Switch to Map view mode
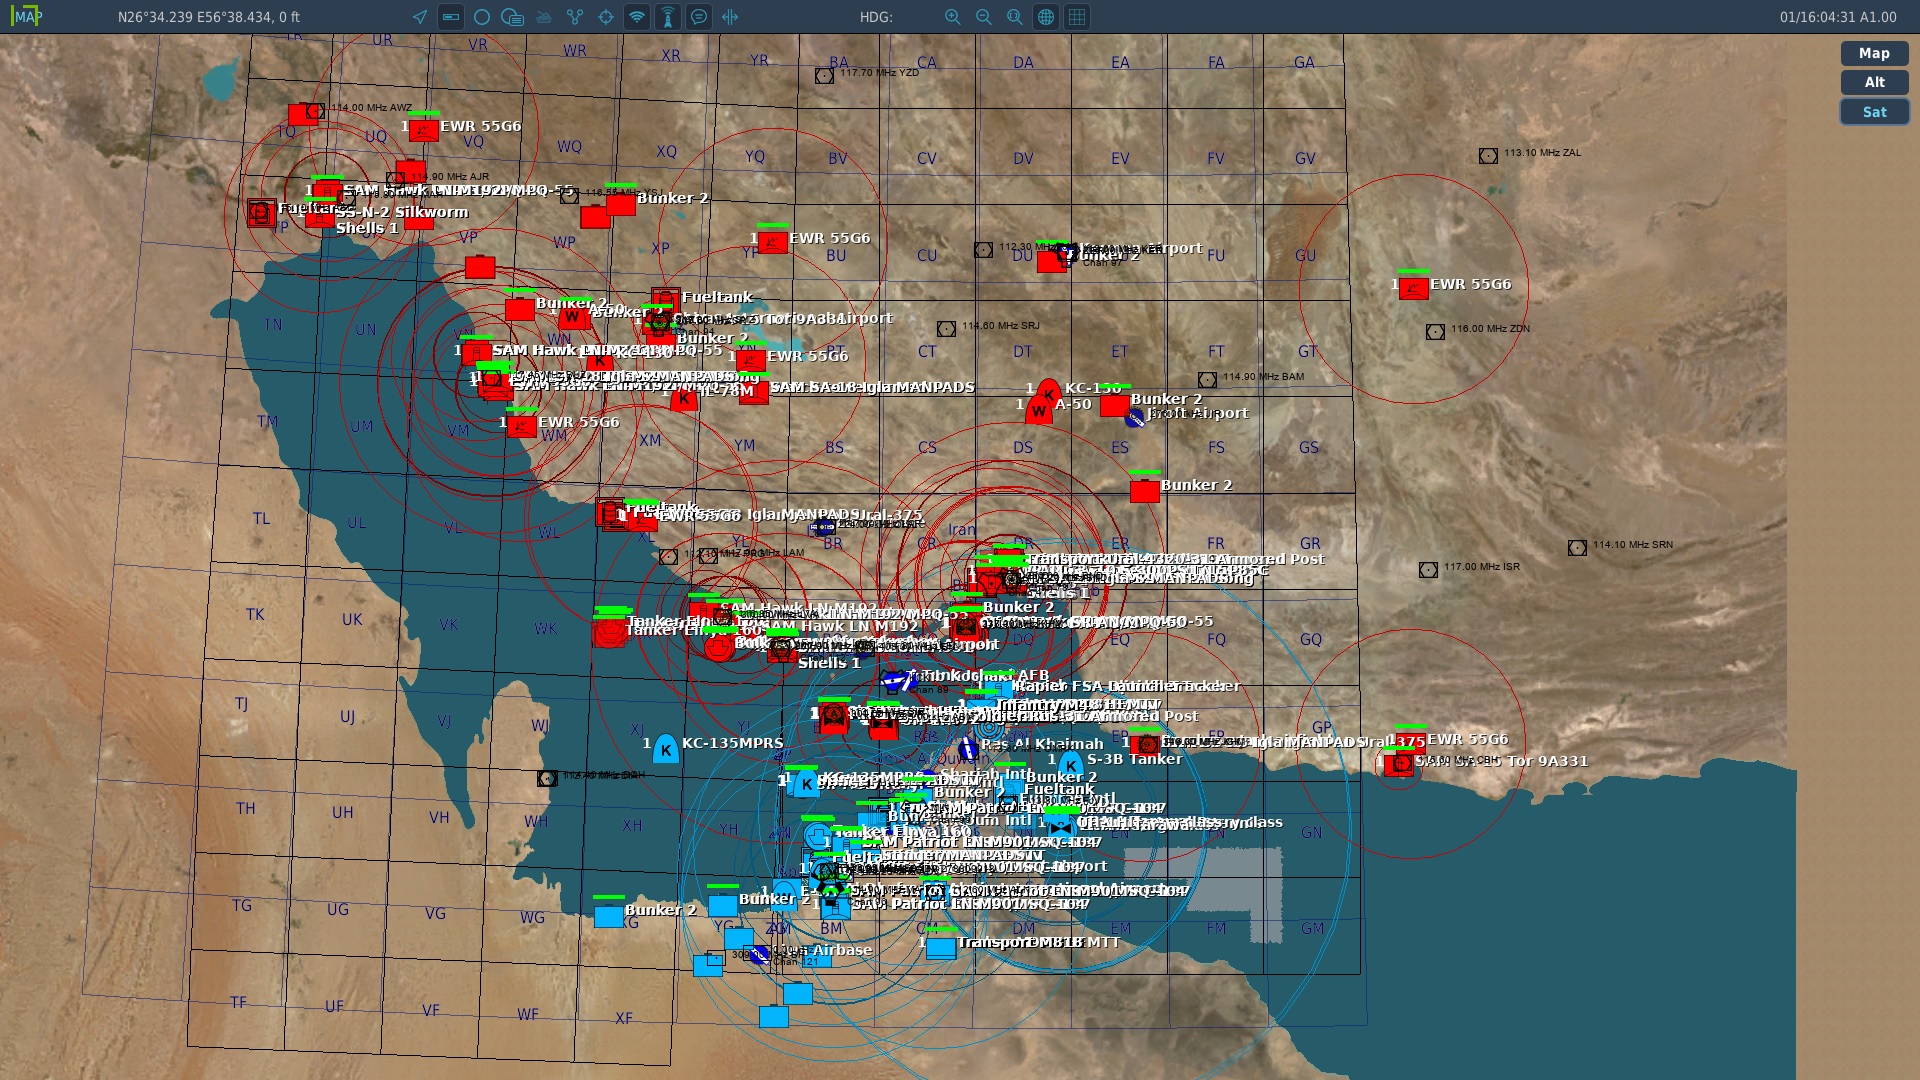1920x1080 pixels. point(1874,53)
